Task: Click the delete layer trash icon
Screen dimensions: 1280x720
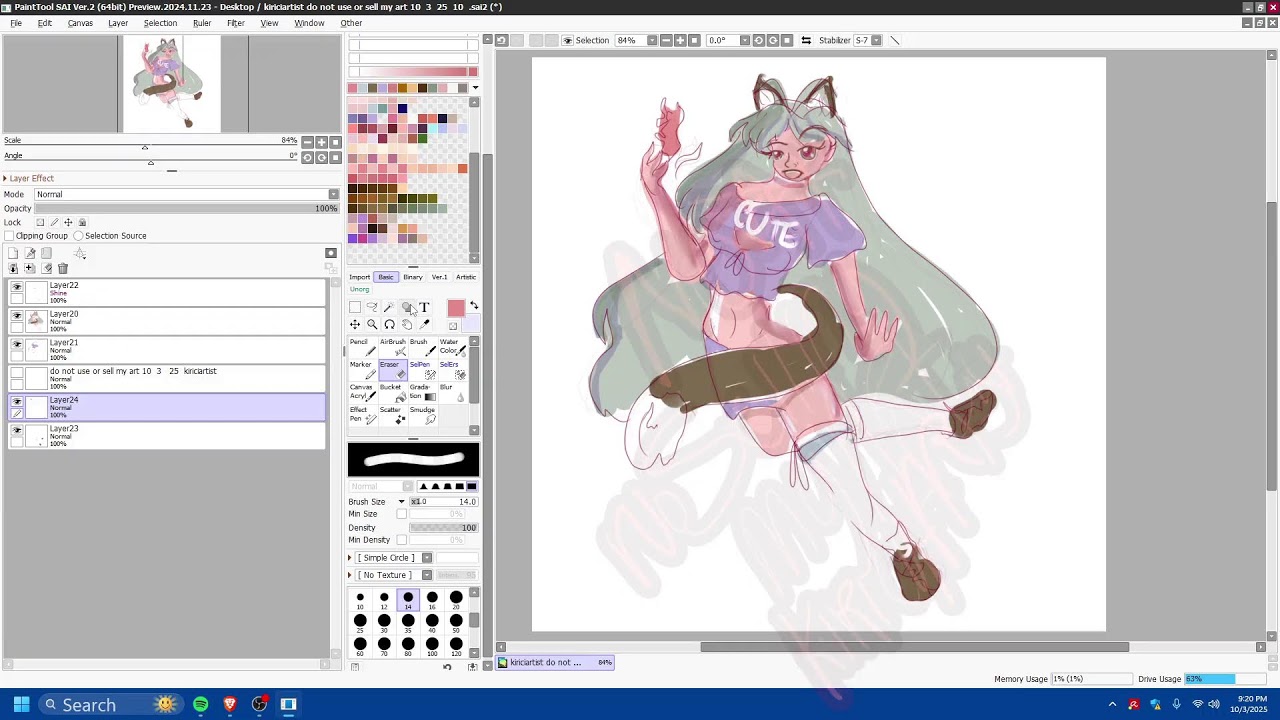Action: click(63, 268)
